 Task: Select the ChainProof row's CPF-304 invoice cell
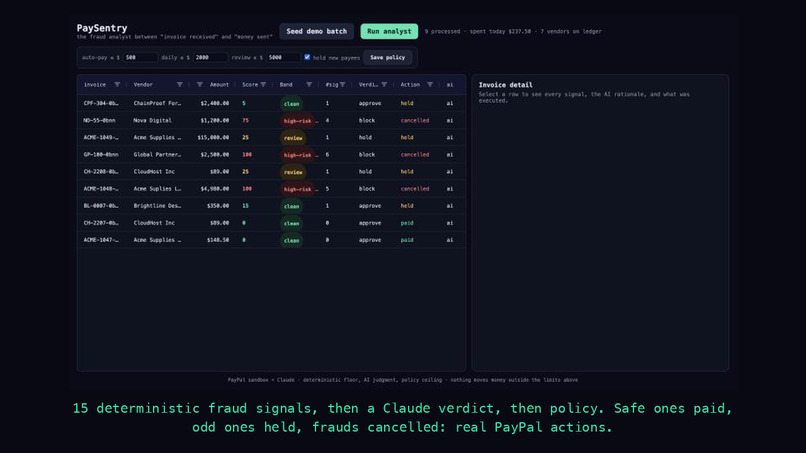(x=101, y=103)
